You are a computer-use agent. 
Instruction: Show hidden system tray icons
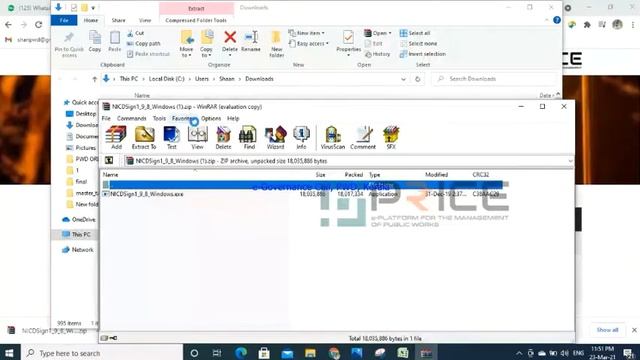(x=519, y=353)
